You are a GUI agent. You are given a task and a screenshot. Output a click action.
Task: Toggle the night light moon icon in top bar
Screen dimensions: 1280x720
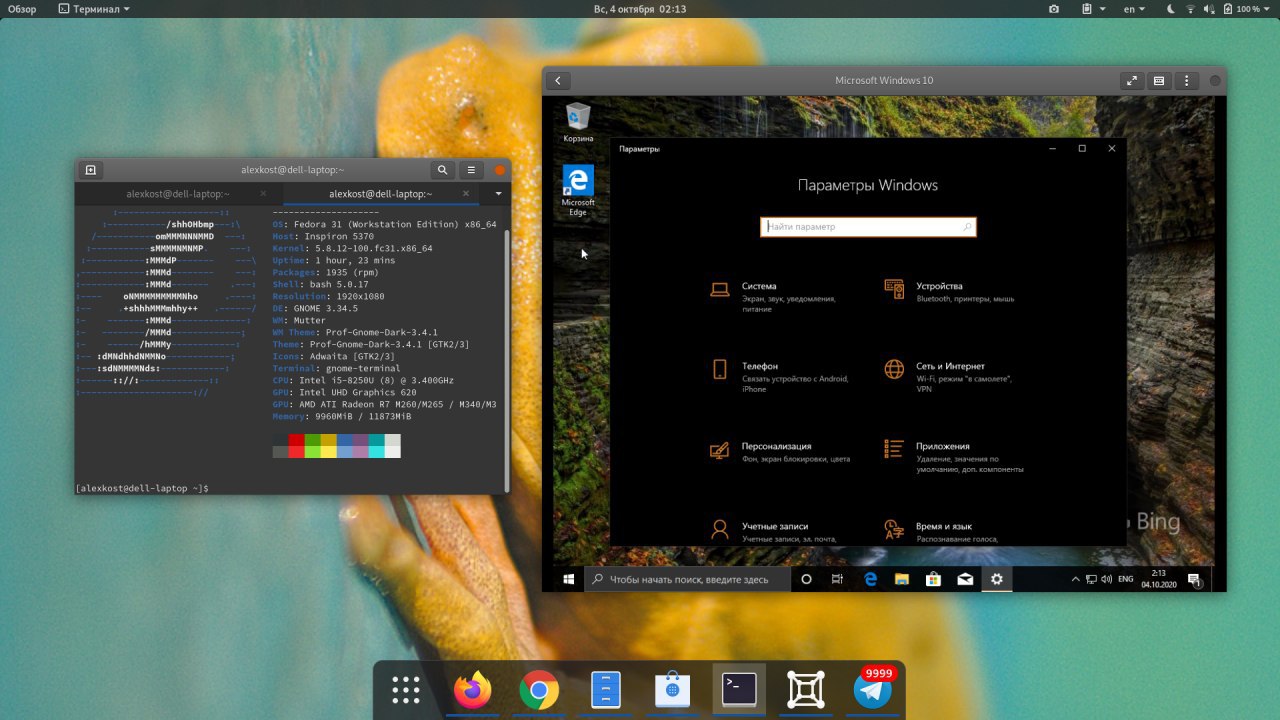1171,9
